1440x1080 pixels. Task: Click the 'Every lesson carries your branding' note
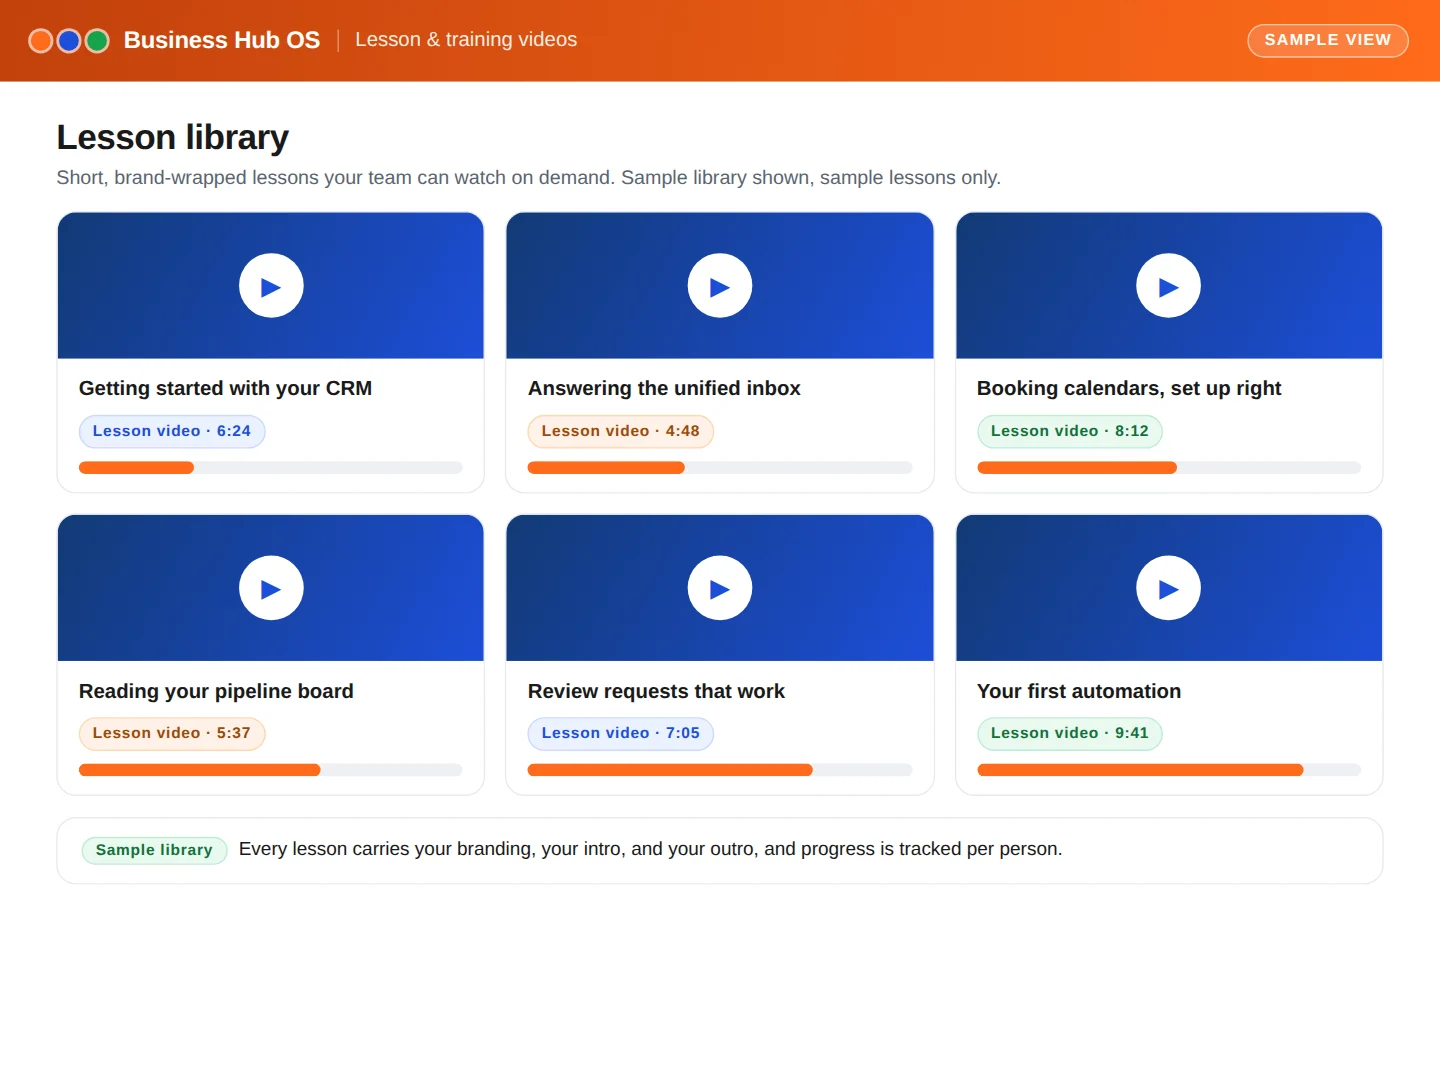(x=651, y=849)
